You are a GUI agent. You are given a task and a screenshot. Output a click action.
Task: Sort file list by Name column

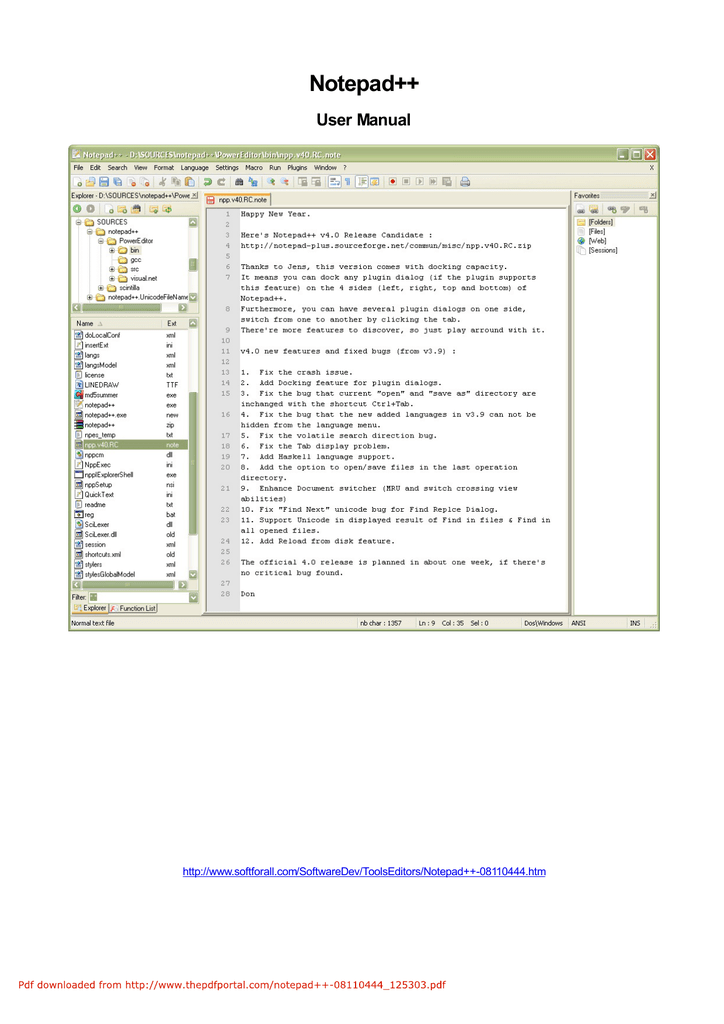(116, 323)
